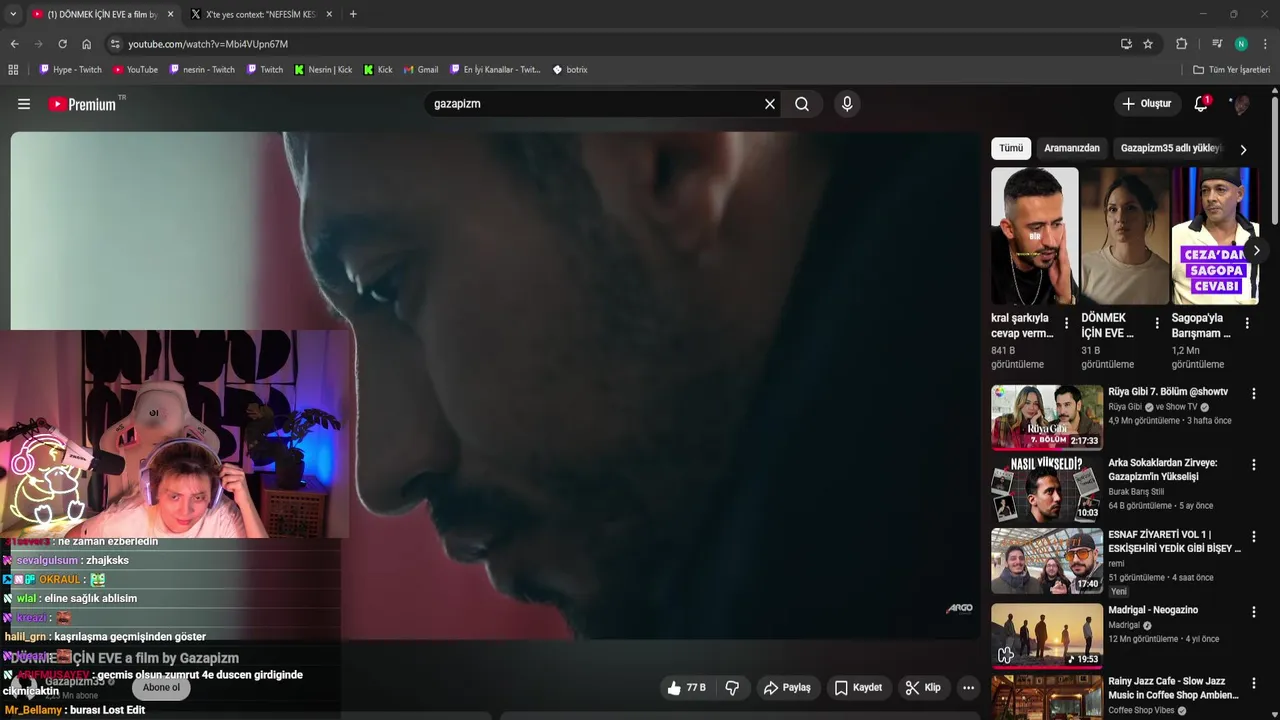
Task: Open options for DÖNMEK İÇİN EVE short
Action: coord(1157,323)
